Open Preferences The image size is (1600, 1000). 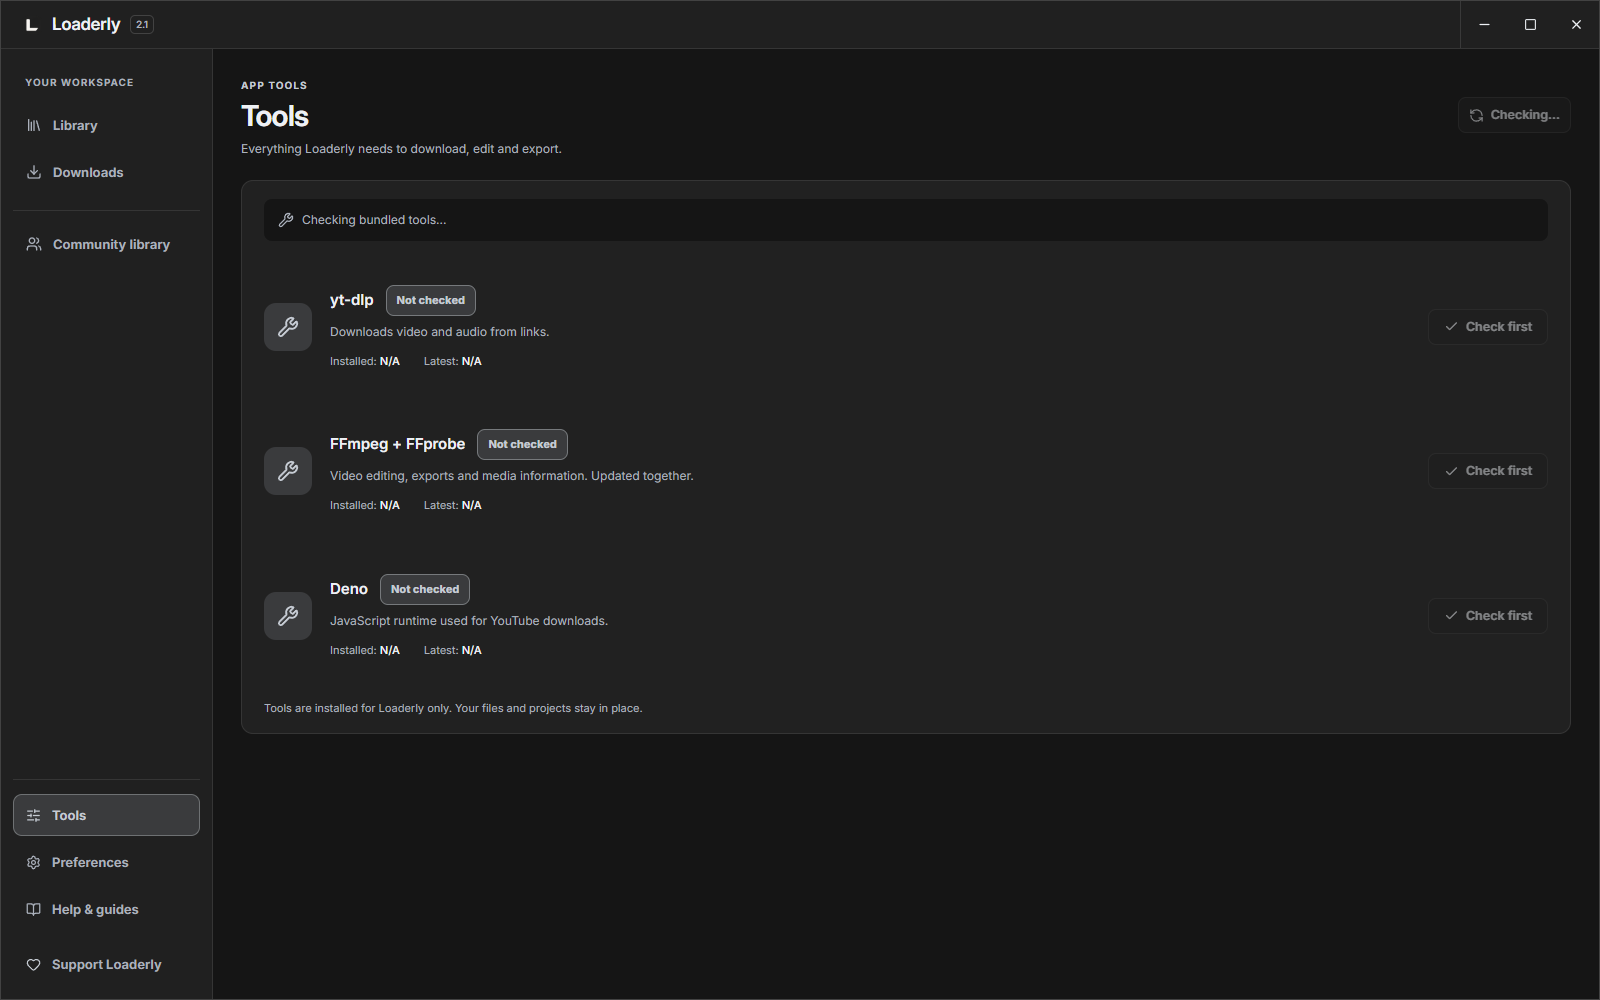pyautogui.click(x=106, y=862)
